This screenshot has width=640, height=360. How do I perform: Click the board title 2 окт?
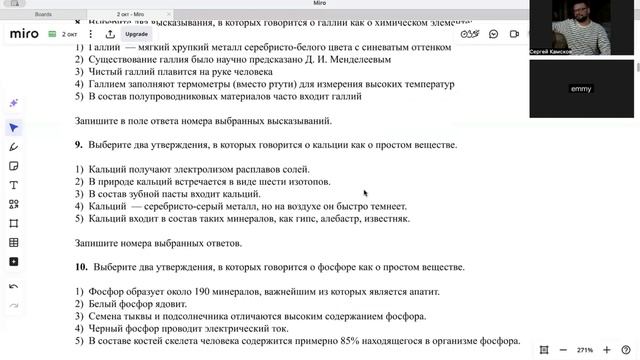pyautogui.click(x=69, y=34)
